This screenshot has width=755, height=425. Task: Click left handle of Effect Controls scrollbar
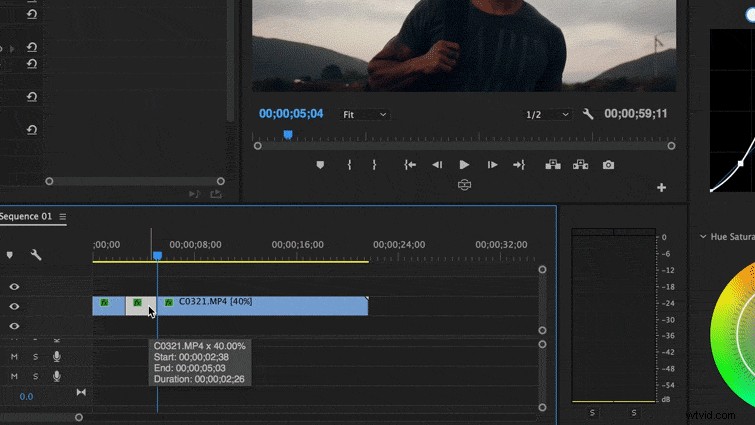[49, 181]
